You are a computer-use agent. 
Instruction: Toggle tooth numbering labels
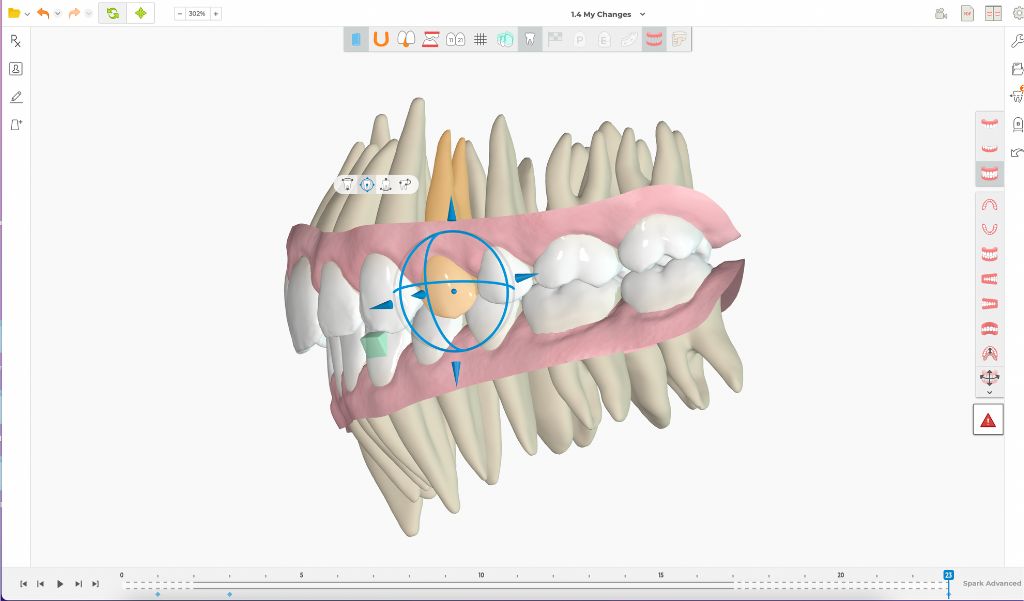coord(455,40)
